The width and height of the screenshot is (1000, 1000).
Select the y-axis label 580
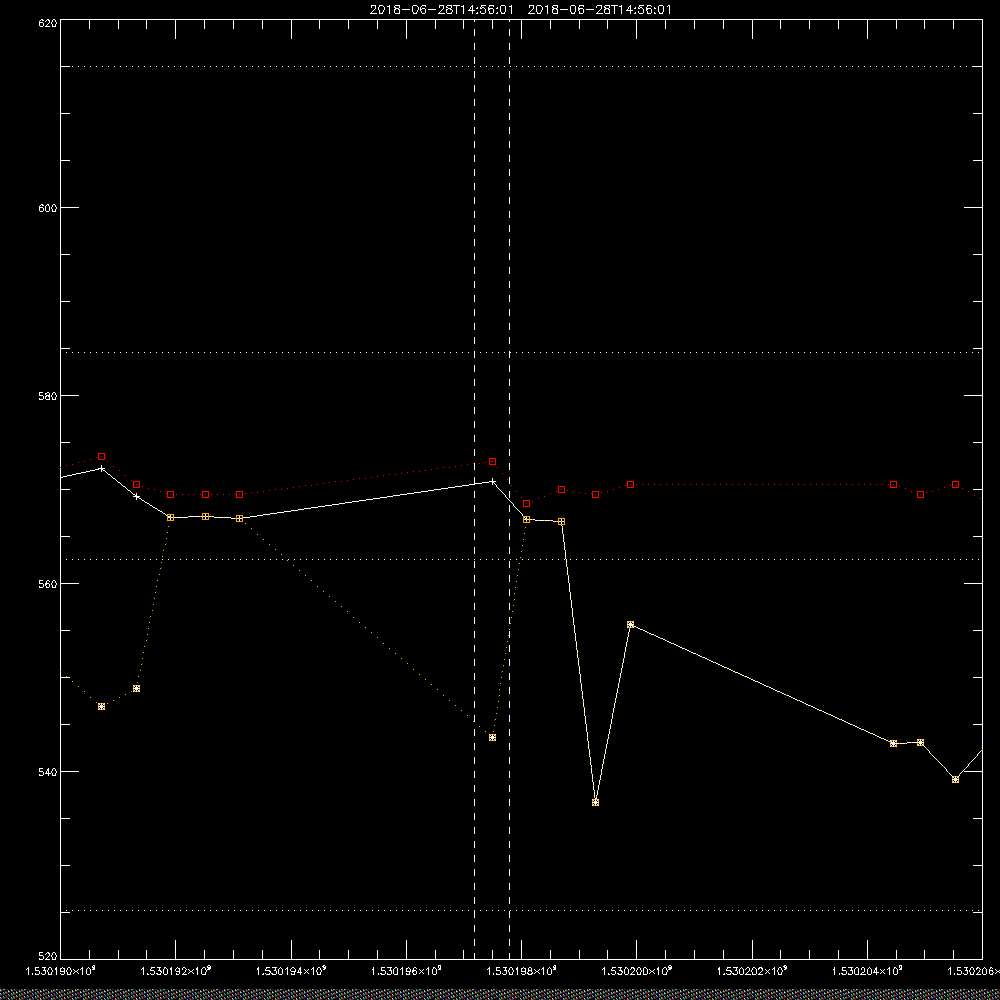click(48, 395)
